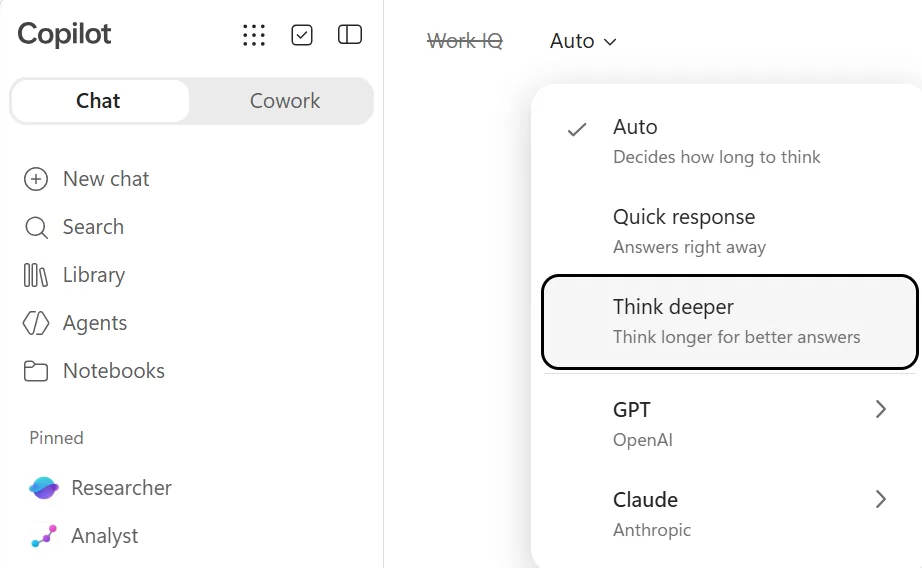Open the apps grid launcher icon
Viewport: 922px width, 568px height.
click(254, 35)
